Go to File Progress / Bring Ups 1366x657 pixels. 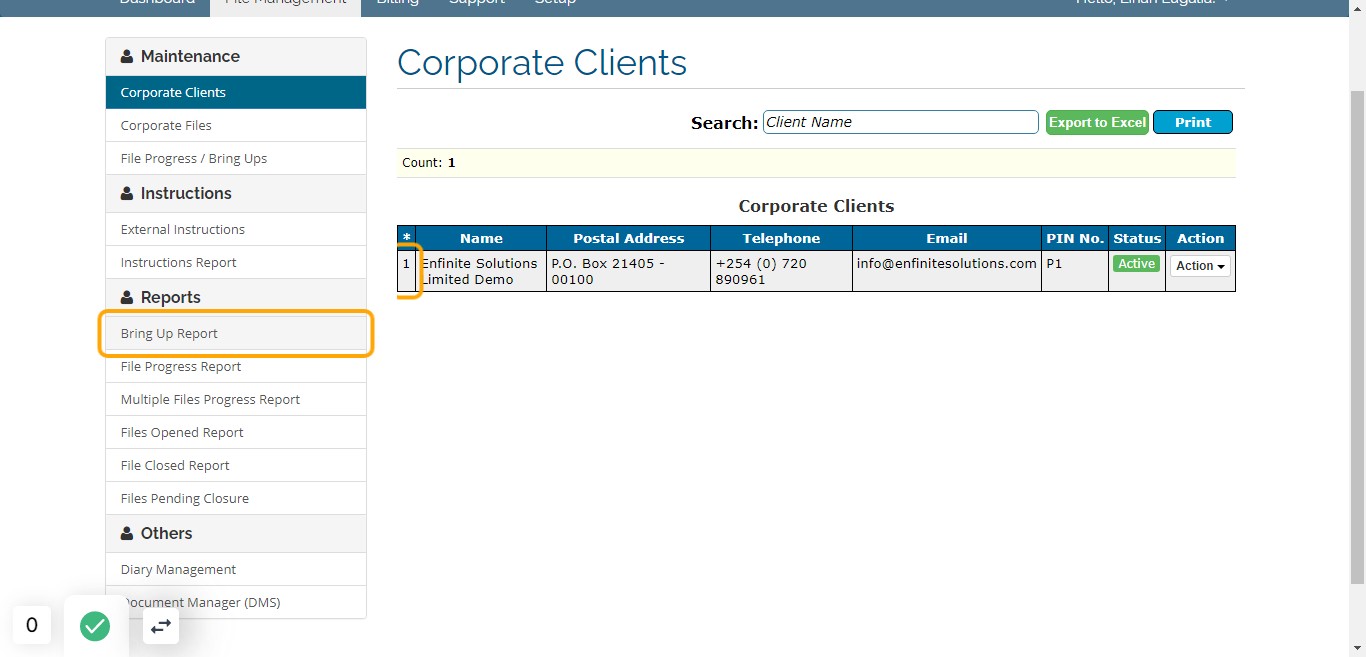point(236,158)
